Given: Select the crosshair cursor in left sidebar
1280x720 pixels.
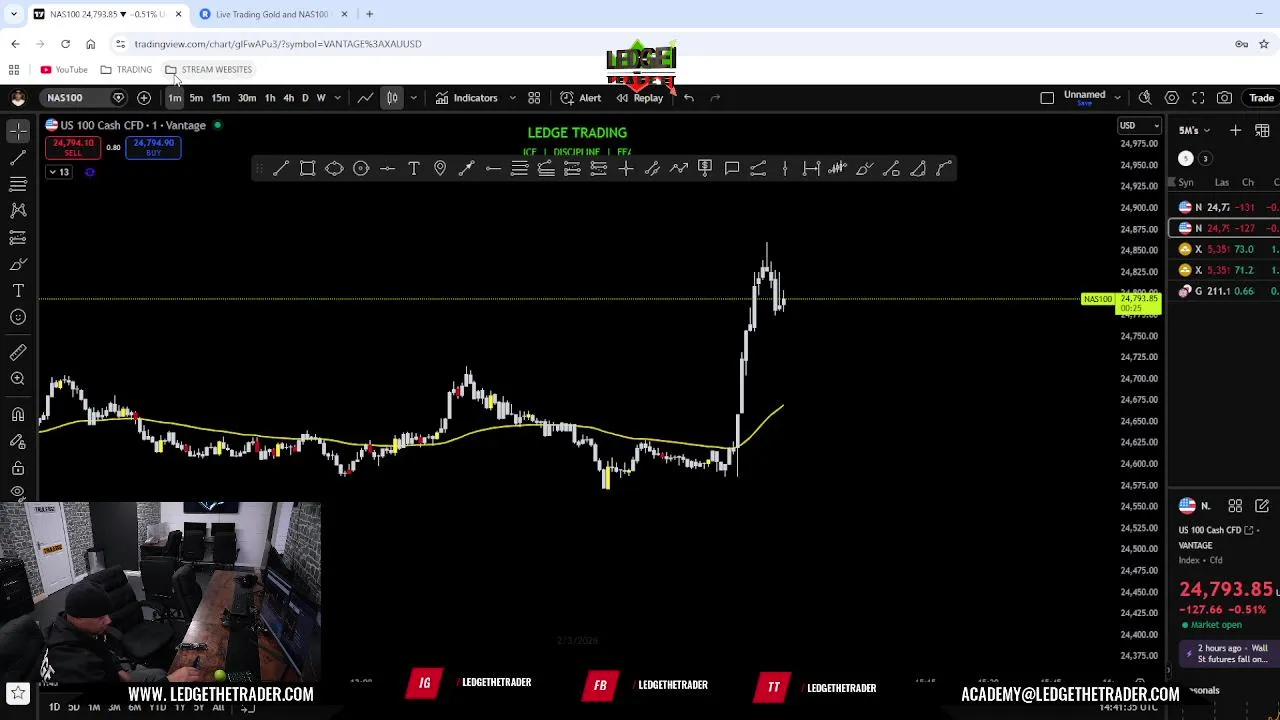Looking at the screenshot, I should tap(18, 131).
